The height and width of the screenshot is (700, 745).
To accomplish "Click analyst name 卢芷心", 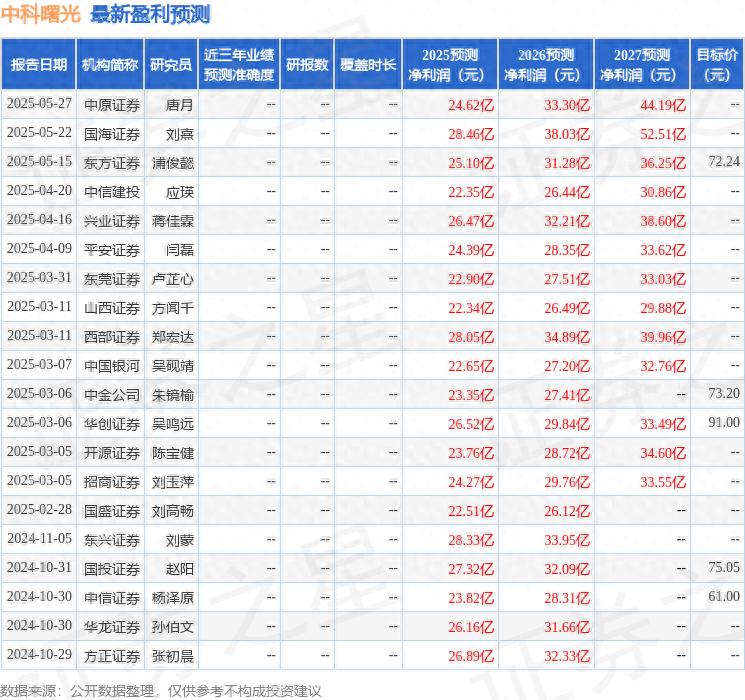I will pyautogui.click(x=173, y=279).
